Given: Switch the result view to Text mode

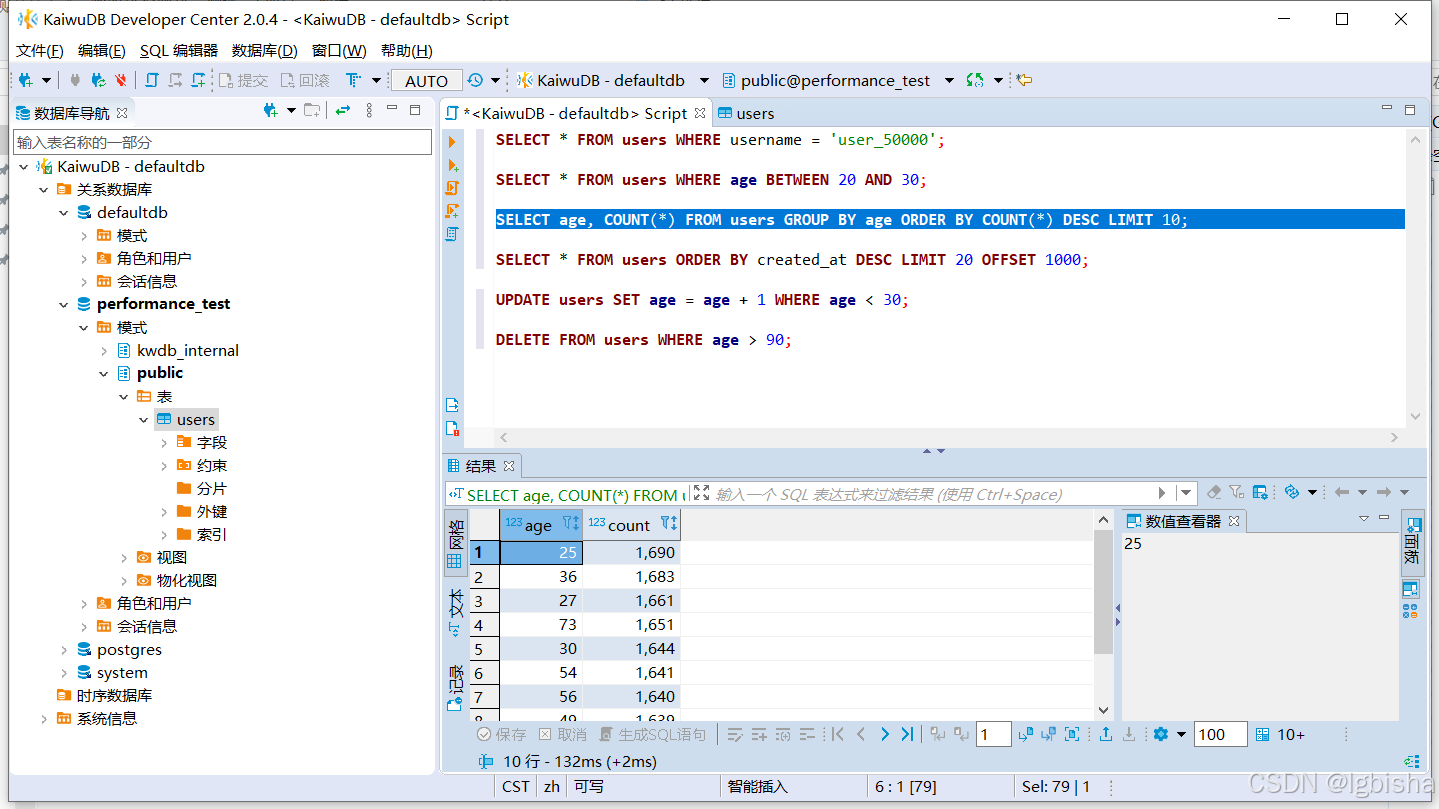Looking at the screenshot, I should (x=456, y=612).
